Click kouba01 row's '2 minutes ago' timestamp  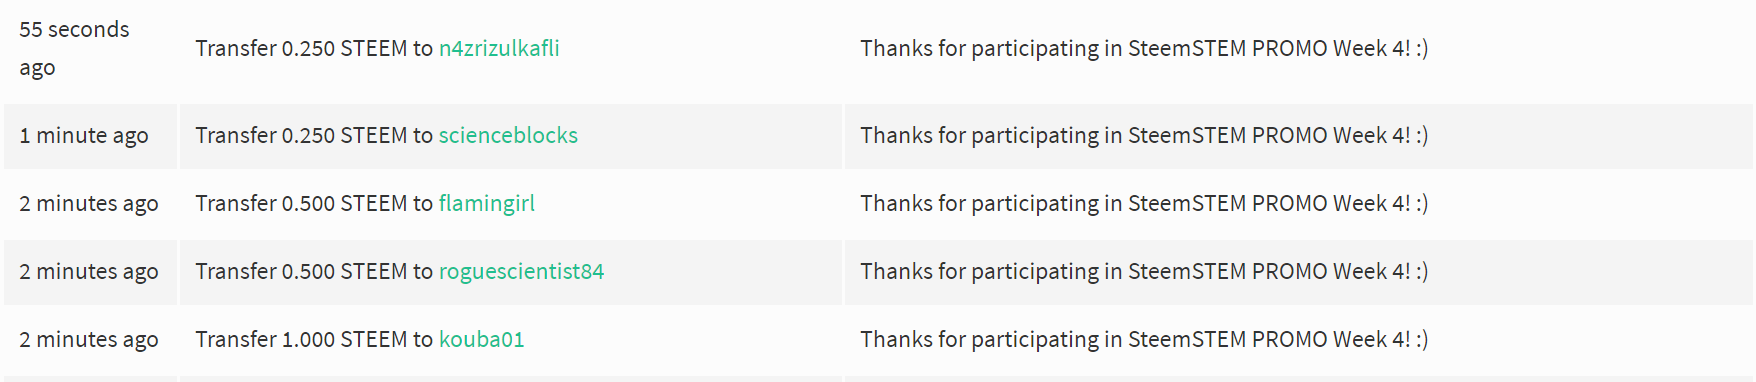pos(89,339)
